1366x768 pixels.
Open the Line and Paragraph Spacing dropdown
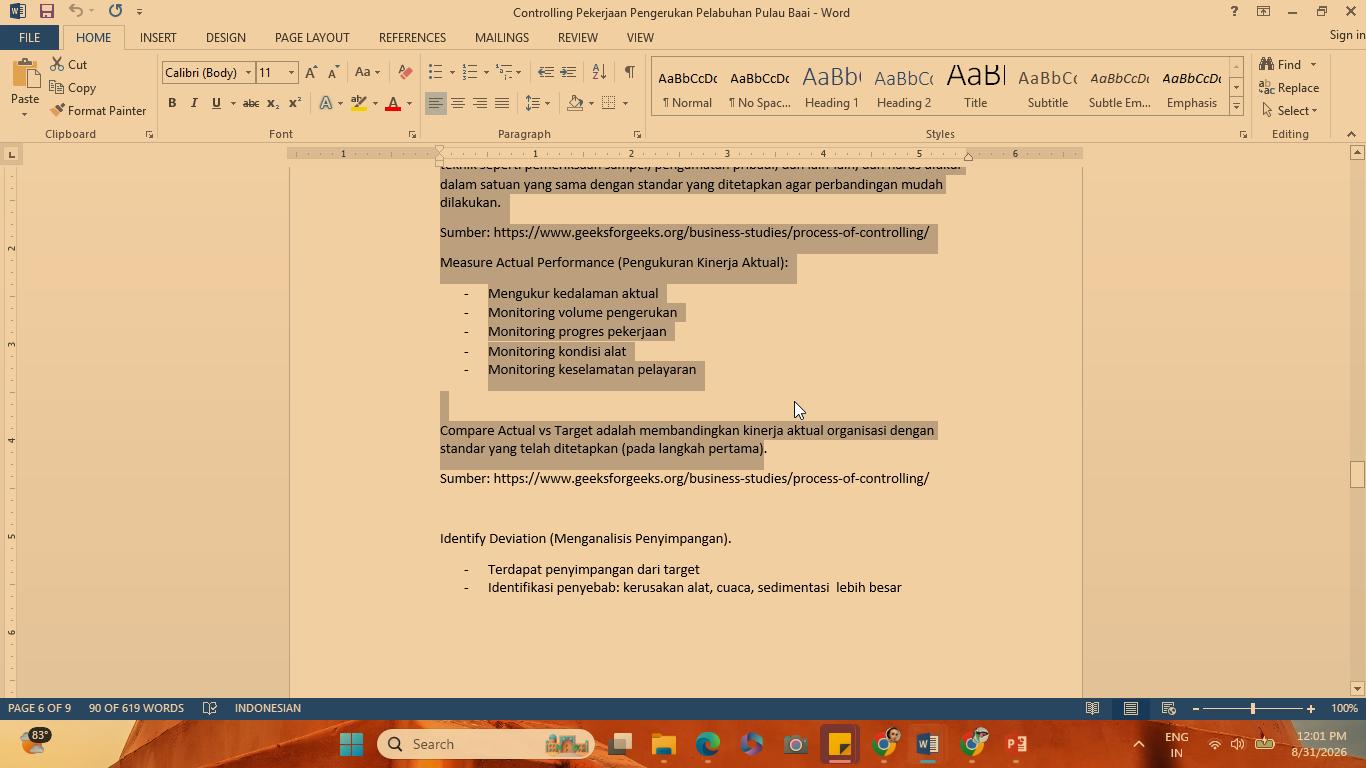pos(538,103)
